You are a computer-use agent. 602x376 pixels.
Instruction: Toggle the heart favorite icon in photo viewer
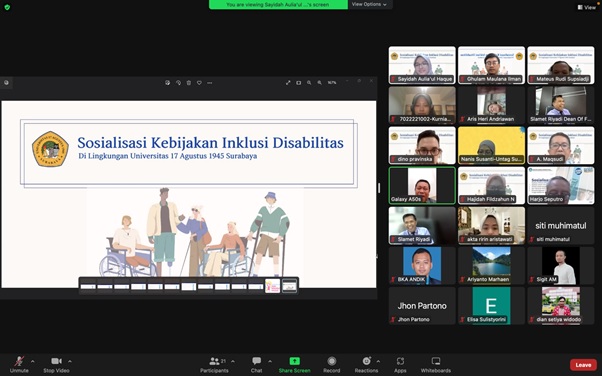click(199, 83)
